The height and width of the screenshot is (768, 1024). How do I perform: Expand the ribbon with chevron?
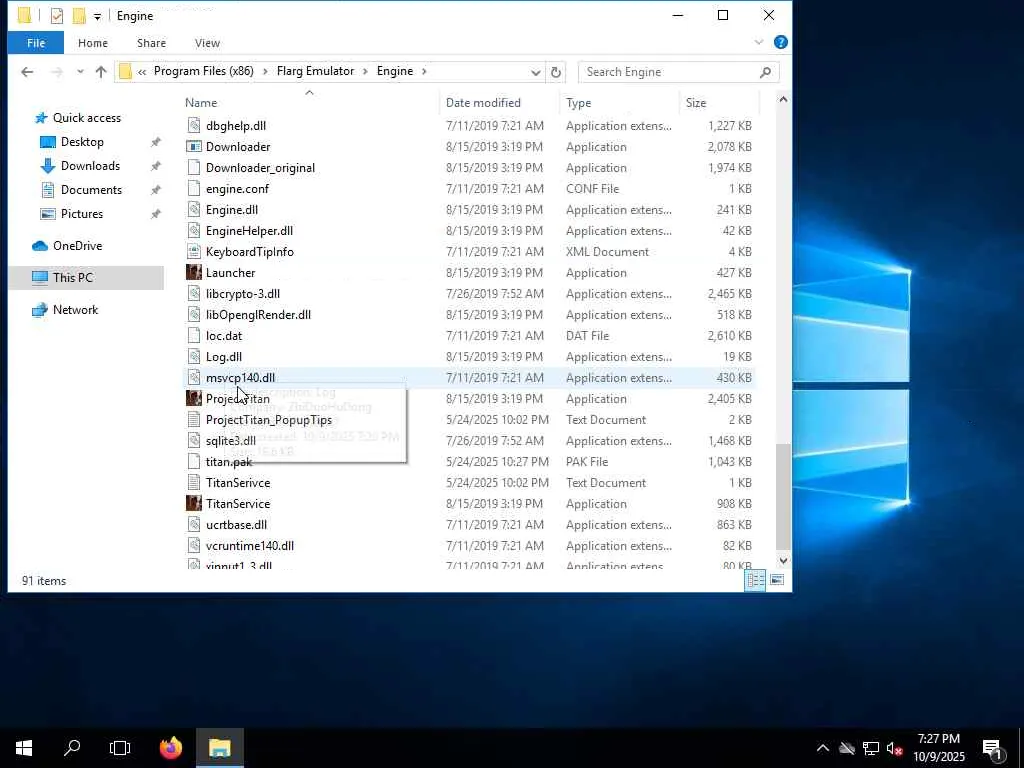tap(759, 42)
